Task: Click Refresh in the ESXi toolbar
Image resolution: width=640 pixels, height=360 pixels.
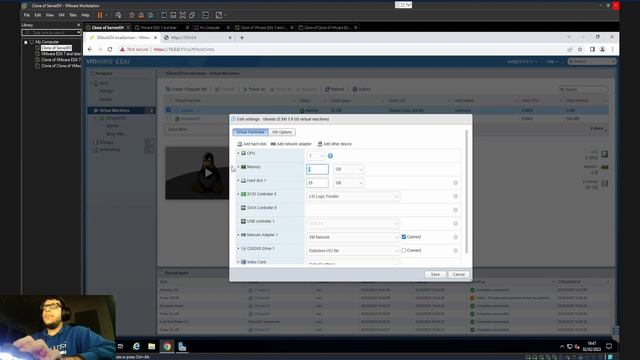Action: pos(335,89)
